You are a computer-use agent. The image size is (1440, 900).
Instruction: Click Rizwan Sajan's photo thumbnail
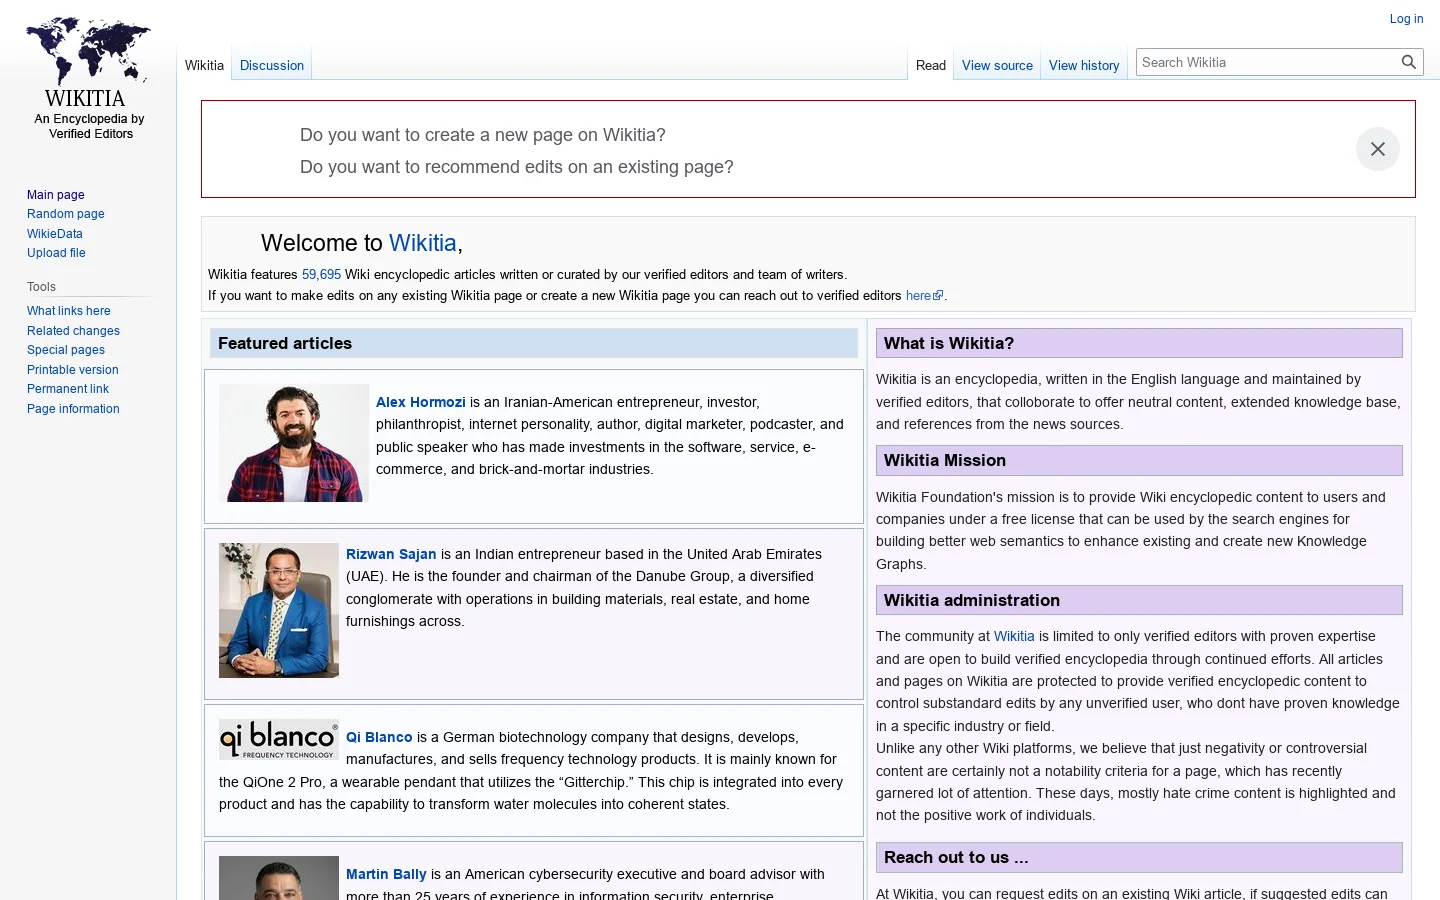(x=279, y=610)
